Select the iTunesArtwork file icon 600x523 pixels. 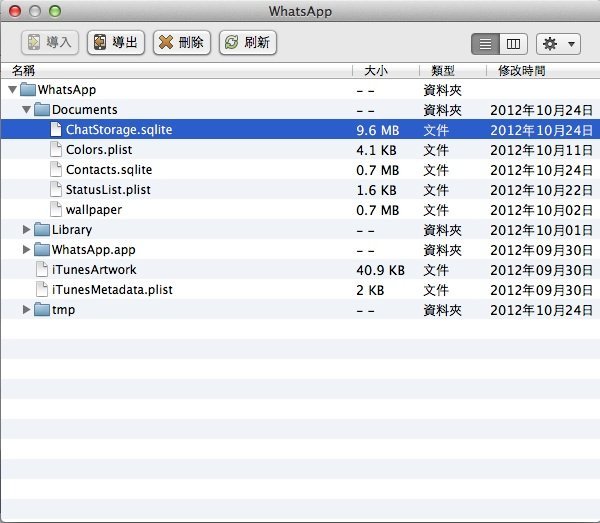[41, 270]
